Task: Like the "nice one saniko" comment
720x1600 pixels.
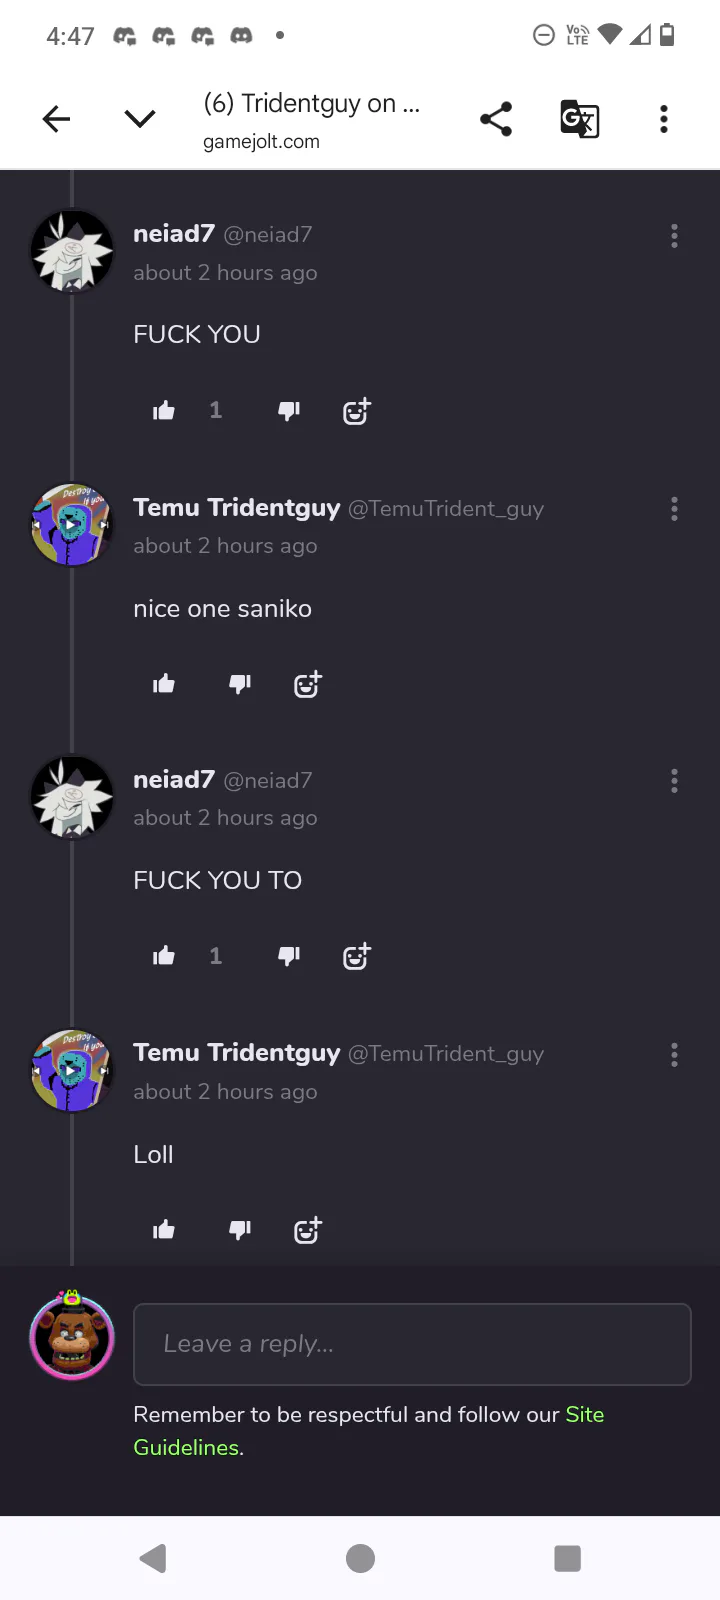Action: pos(164,684)
